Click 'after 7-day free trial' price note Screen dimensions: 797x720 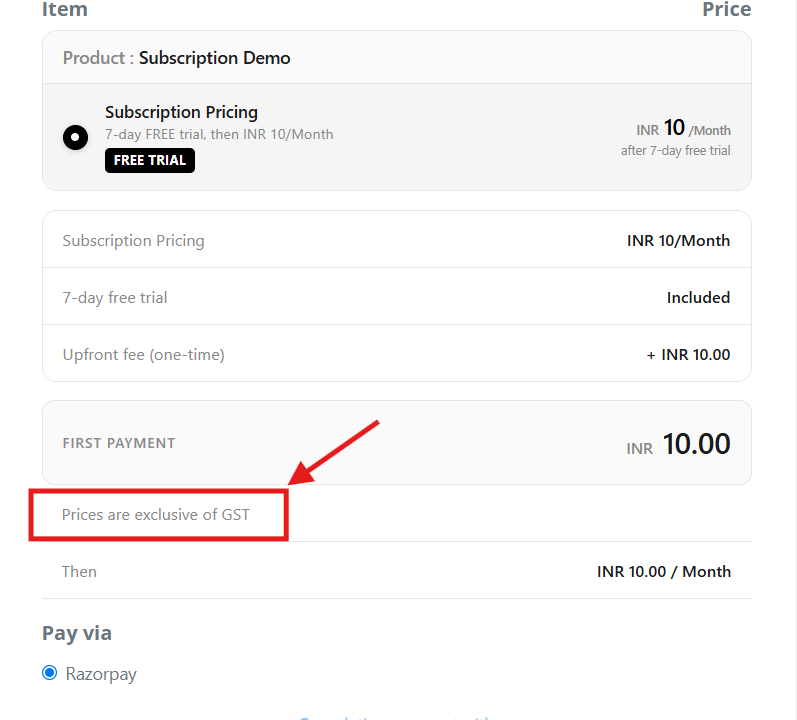click(x=676, y=151)
